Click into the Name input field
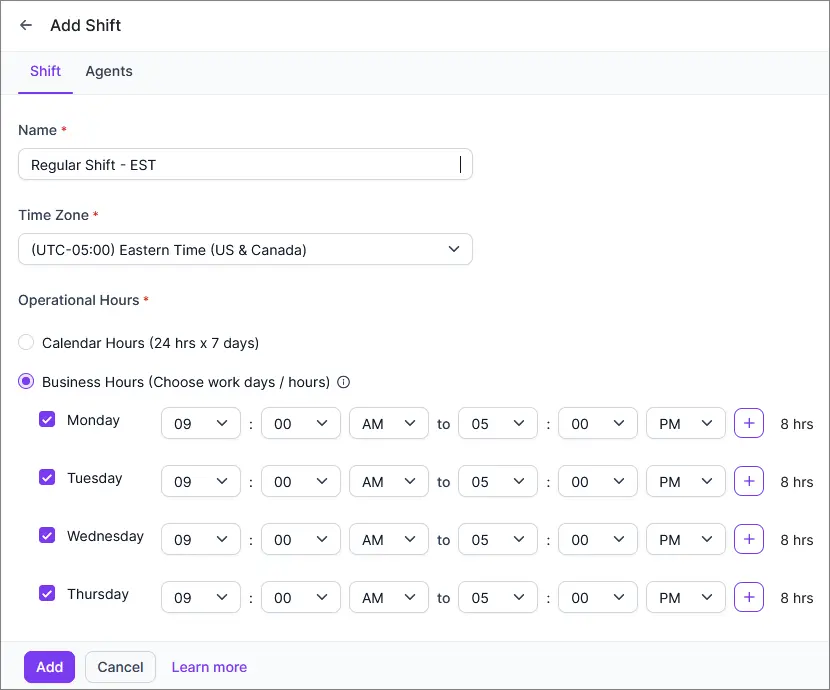 tap(245, 165)
